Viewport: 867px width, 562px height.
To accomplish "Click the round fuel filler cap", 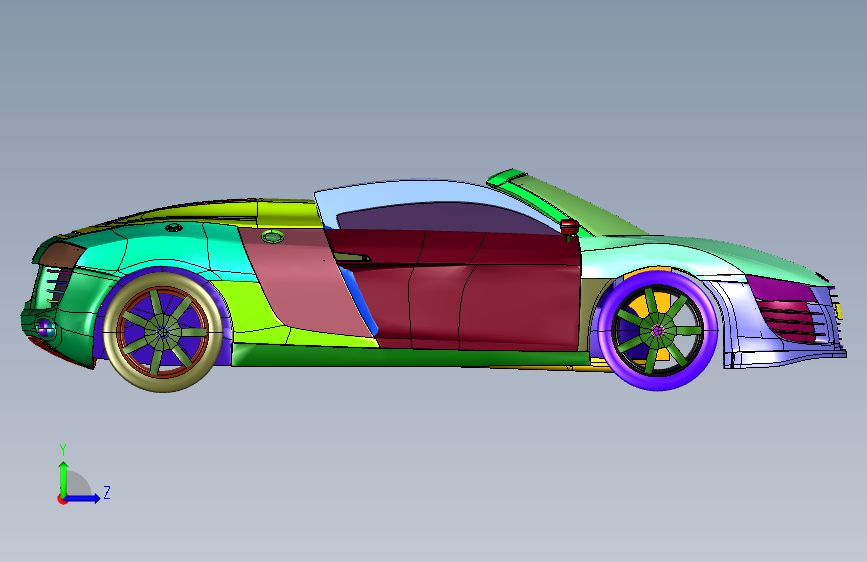I will coord(272,237).
